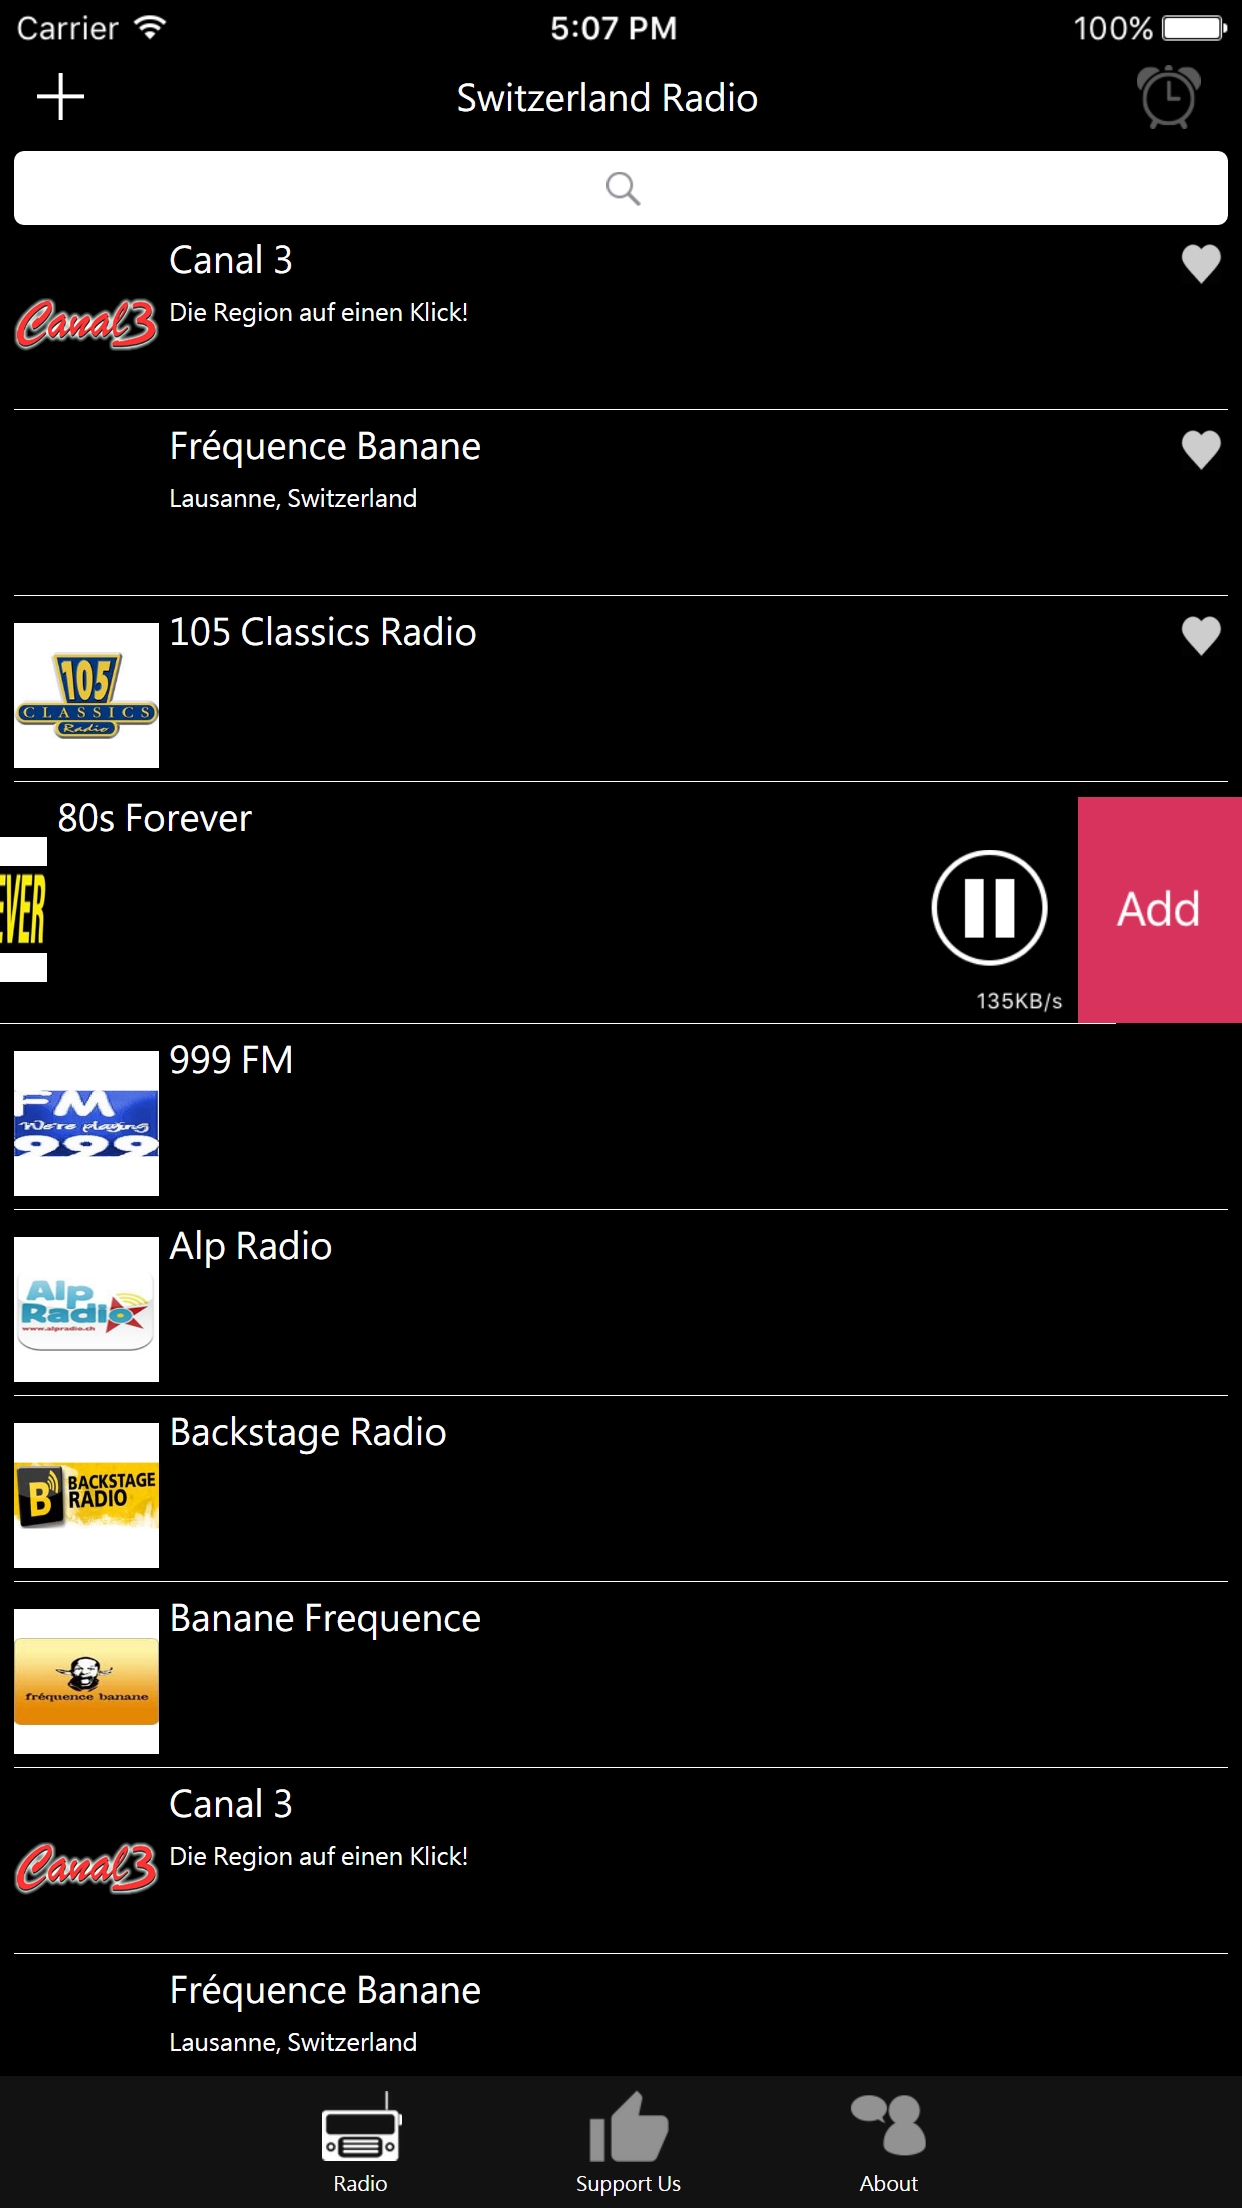Play Alp Radio station
This screenshot has height=2208, width=1242.
tap(621, 1303)
